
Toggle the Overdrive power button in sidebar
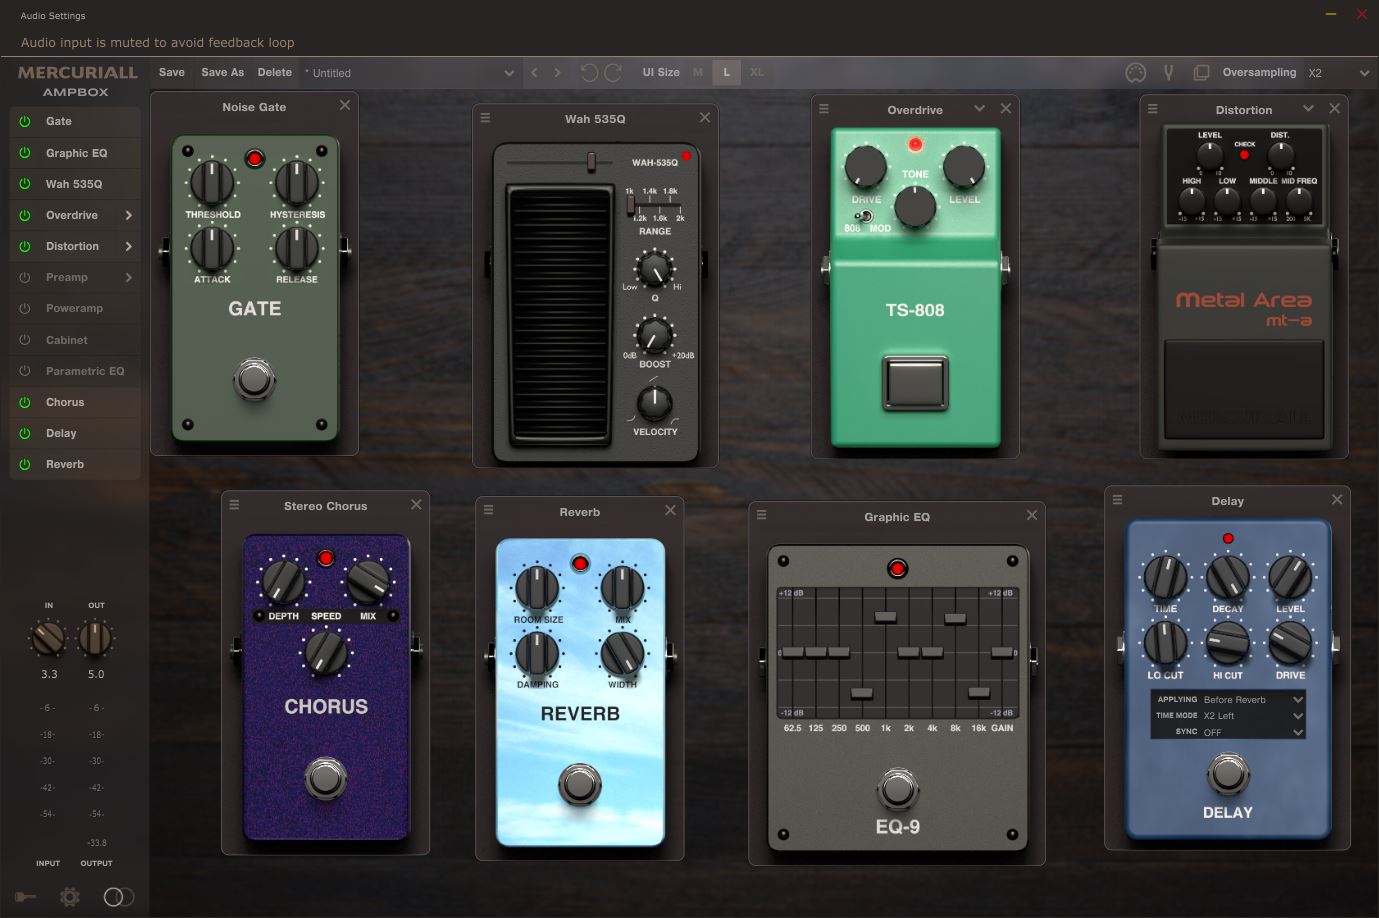25,215
